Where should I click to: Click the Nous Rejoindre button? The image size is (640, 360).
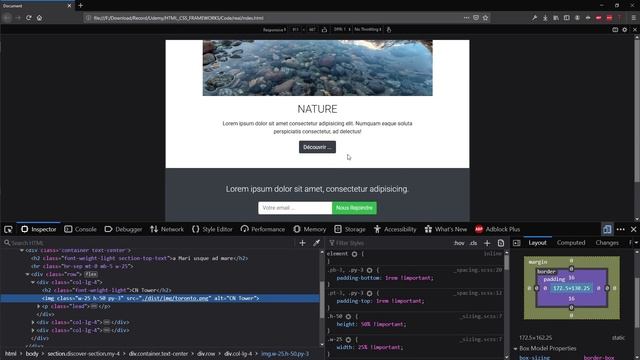pos(354,208)
